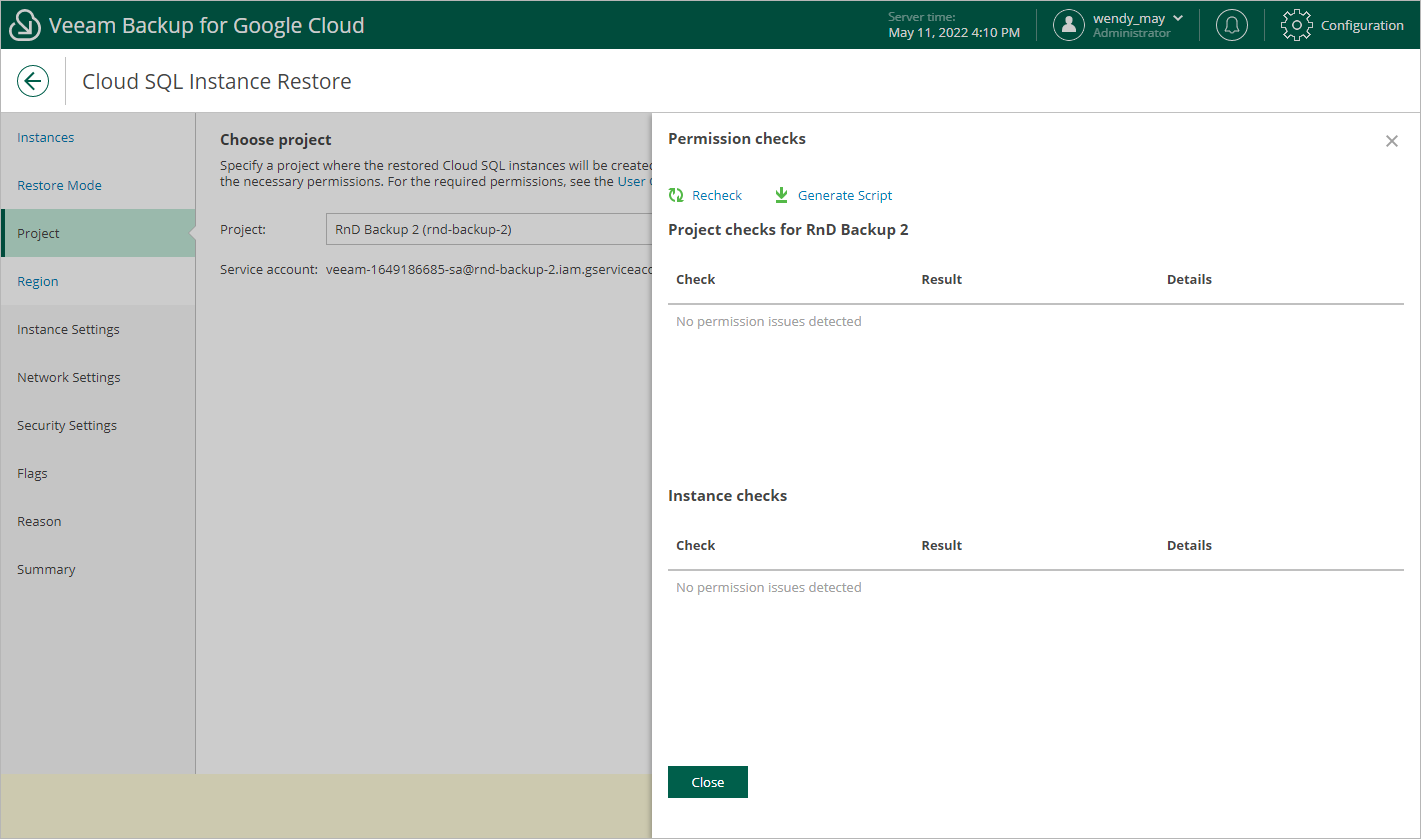The height and width of the screenshot is (839, 1421).
Task: Open Configuration gear icon
Action: tap(1296, 26)
